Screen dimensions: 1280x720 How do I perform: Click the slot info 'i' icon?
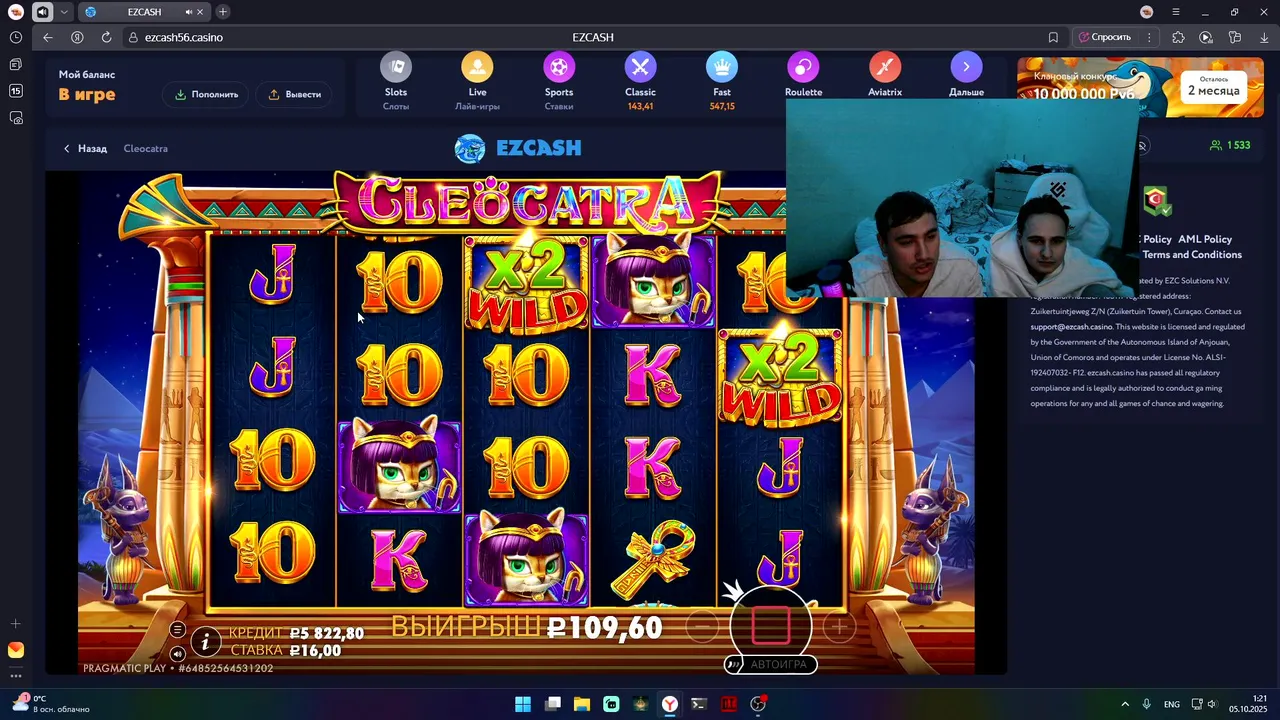205,641
